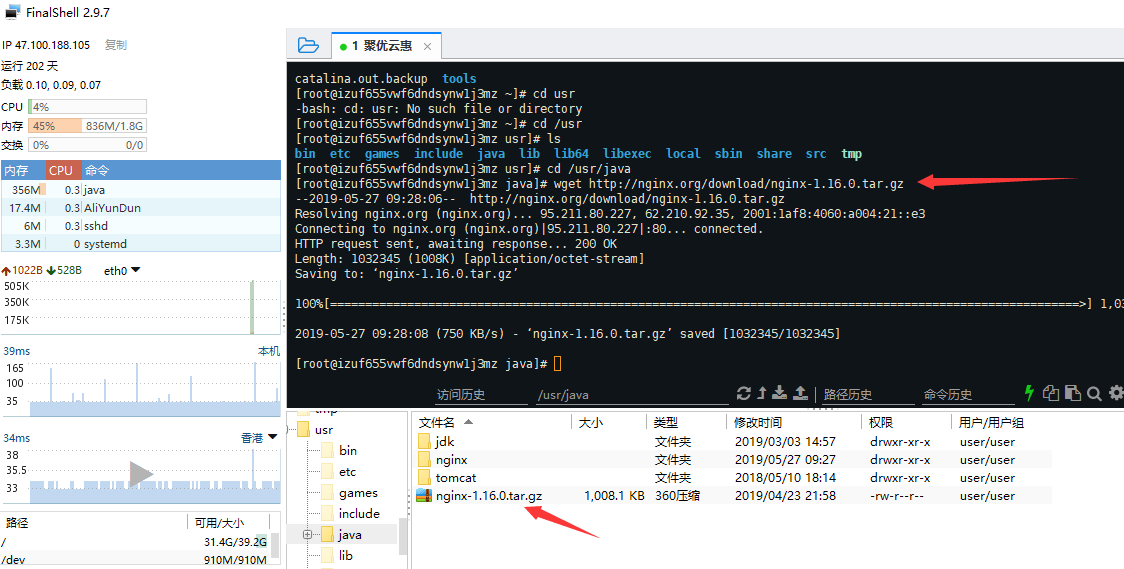
Task: Click the upload file icon
Action: click(801, 393)
